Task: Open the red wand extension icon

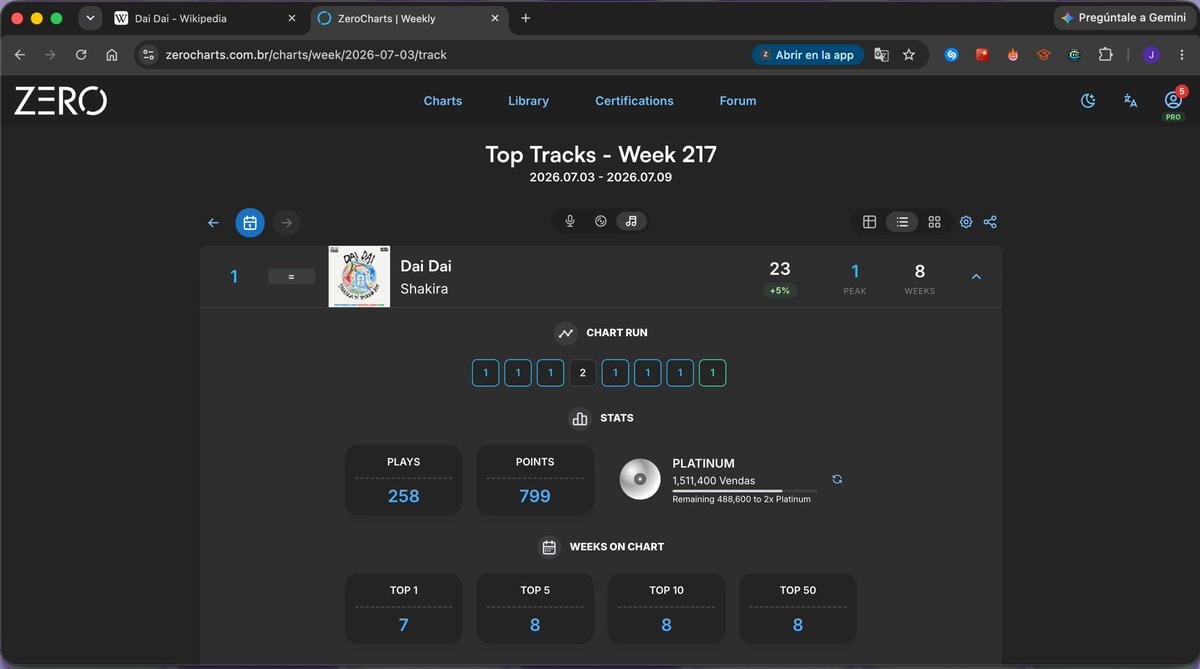Action: coord(982,55)
